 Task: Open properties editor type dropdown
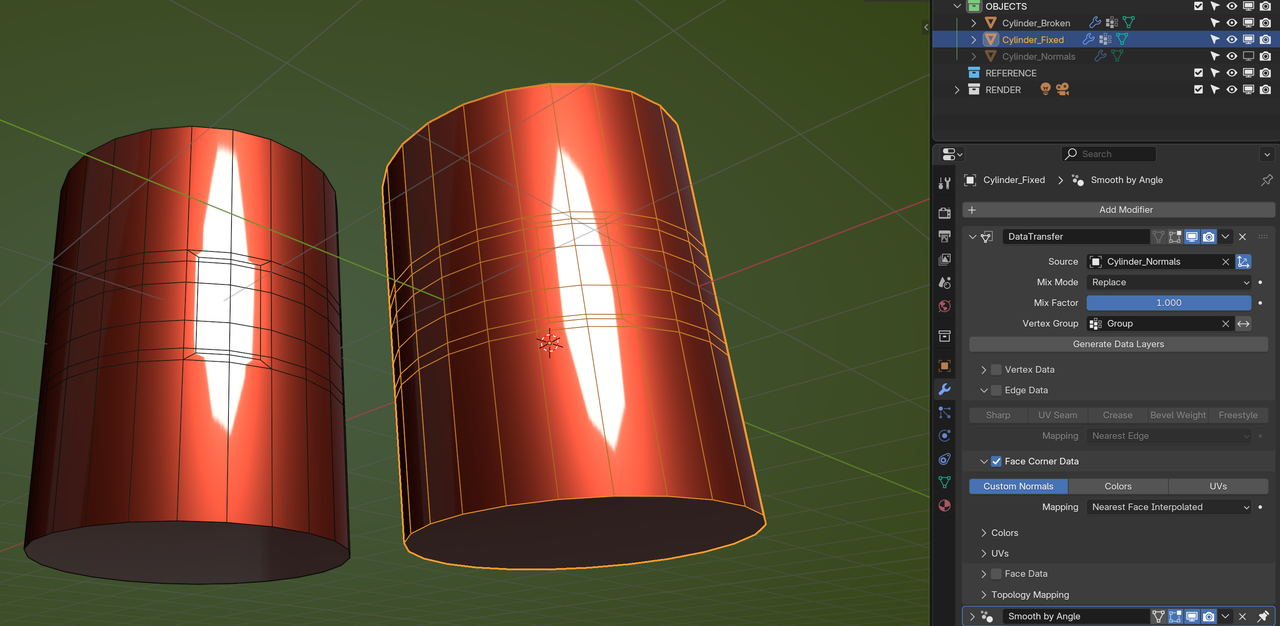[x=952, y=154]
